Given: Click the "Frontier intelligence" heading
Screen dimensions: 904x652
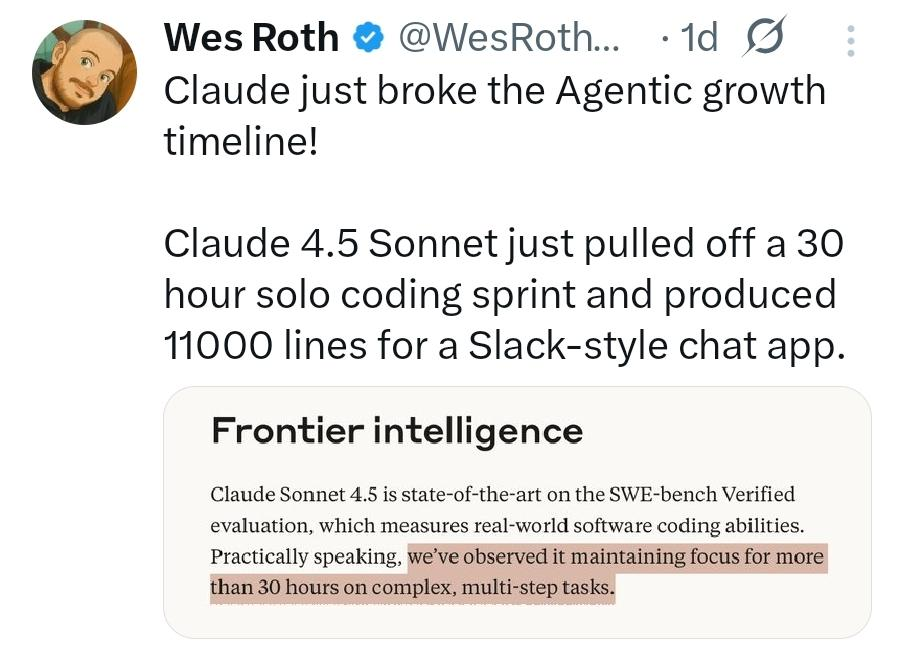Looking at the screenshot, I should tap(397, 430).
